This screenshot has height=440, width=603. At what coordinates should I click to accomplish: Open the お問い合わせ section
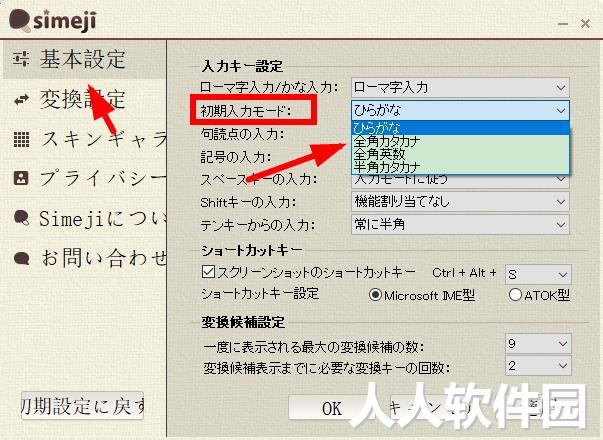coord(85,258)
